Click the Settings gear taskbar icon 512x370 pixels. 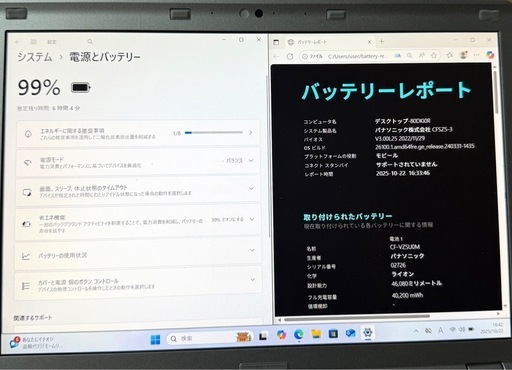368,332
